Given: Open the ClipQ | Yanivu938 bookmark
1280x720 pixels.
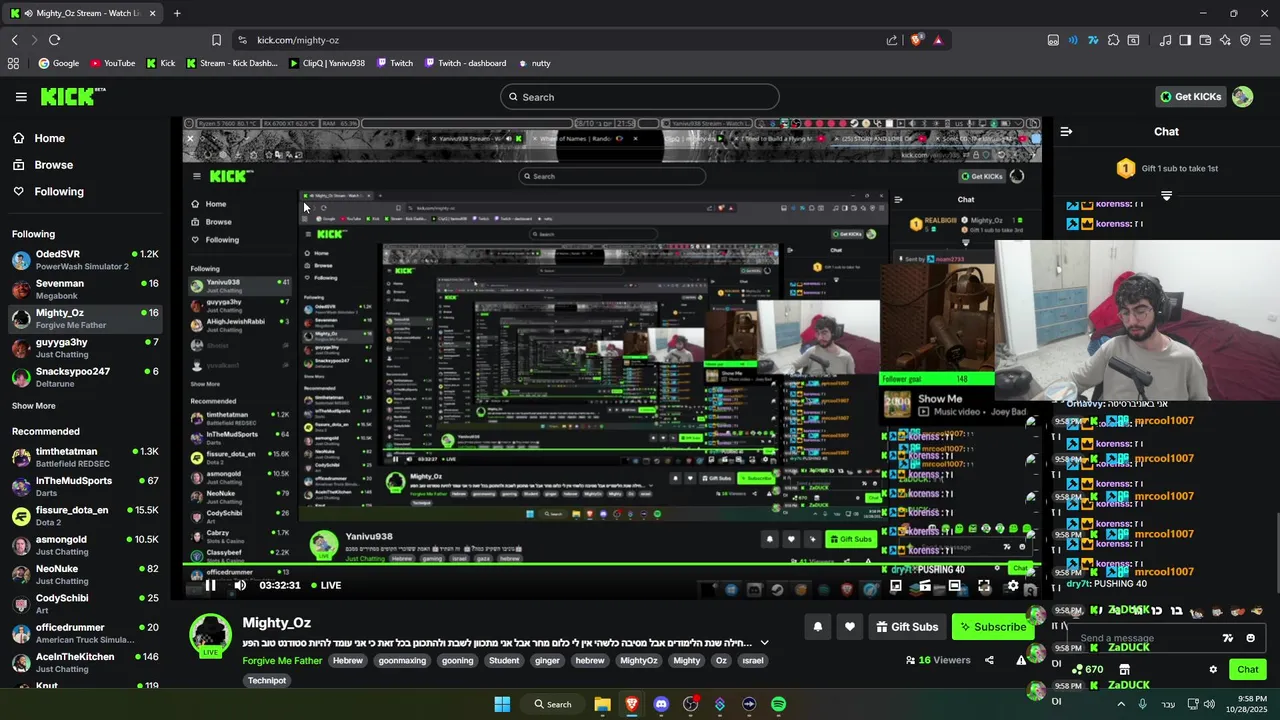Looking at the screenshot, I should coord(326,63).
